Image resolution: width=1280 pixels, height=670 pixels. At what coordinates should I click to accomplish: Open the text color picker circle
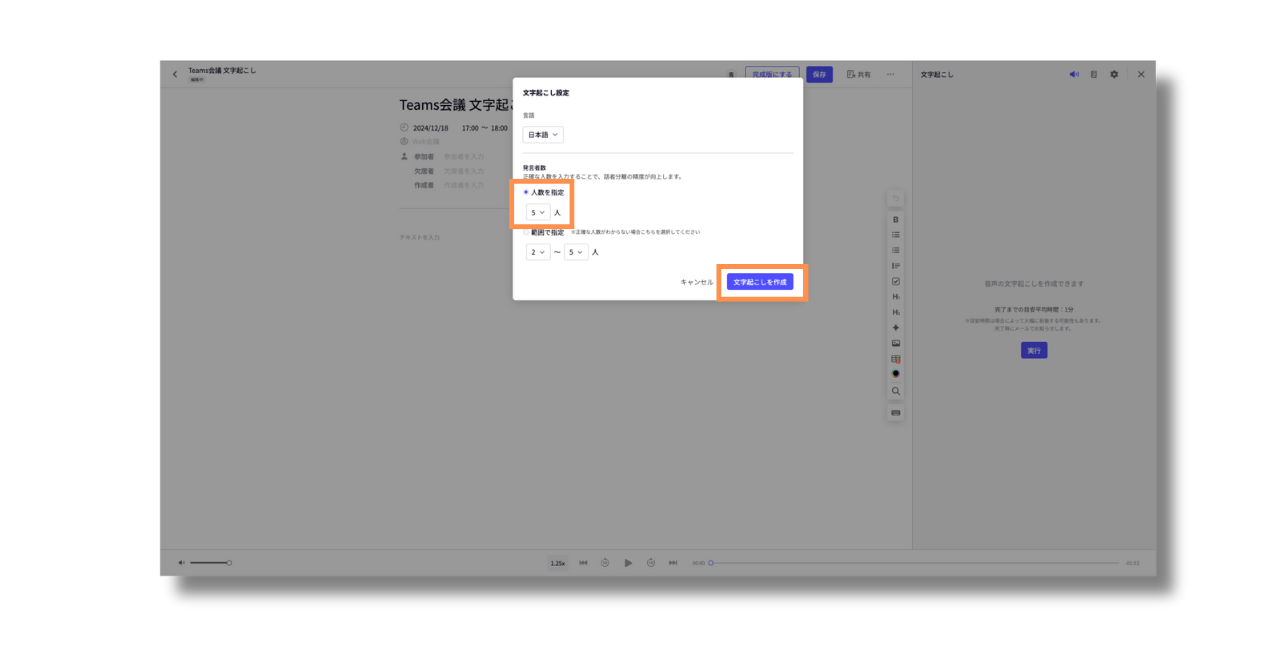896,374
